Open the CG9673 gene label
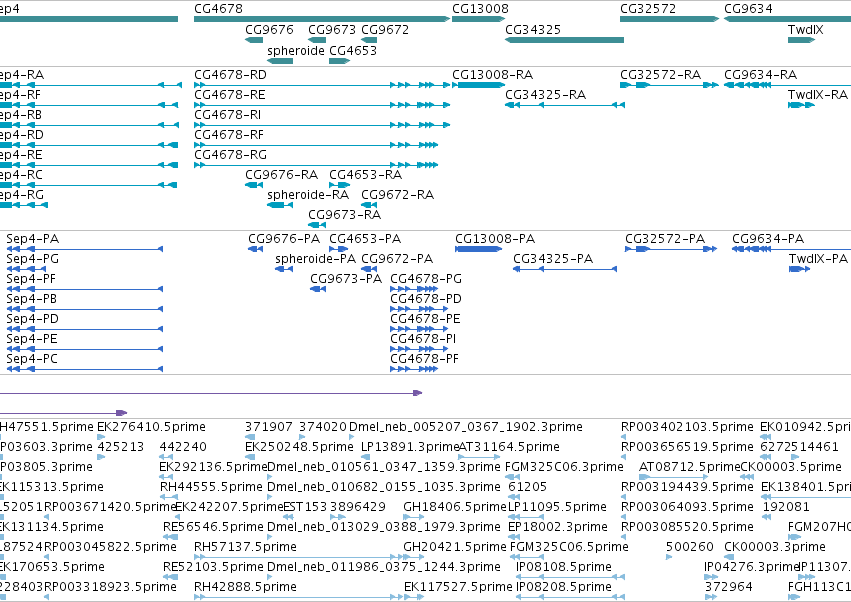Image resolution: width=851 pixels, height=602 pixels. point(332,30)
